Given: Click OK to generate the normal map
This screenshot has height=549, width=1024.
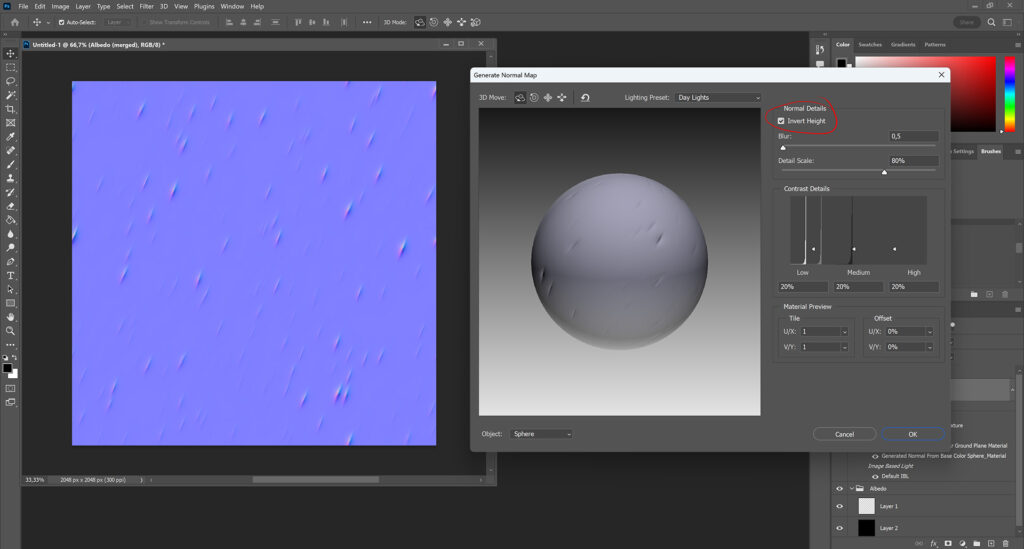Looking at the screenshot, I should click(x=912, y=434).
